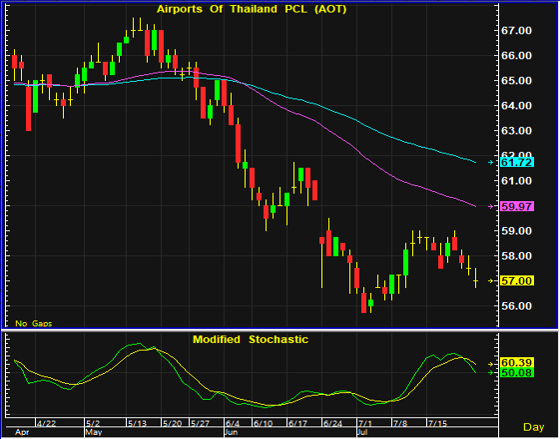This screenshot has height=439, width=560.
Task: Click the cyan 61.72 moving average price tag
Action: pos(517,163)
